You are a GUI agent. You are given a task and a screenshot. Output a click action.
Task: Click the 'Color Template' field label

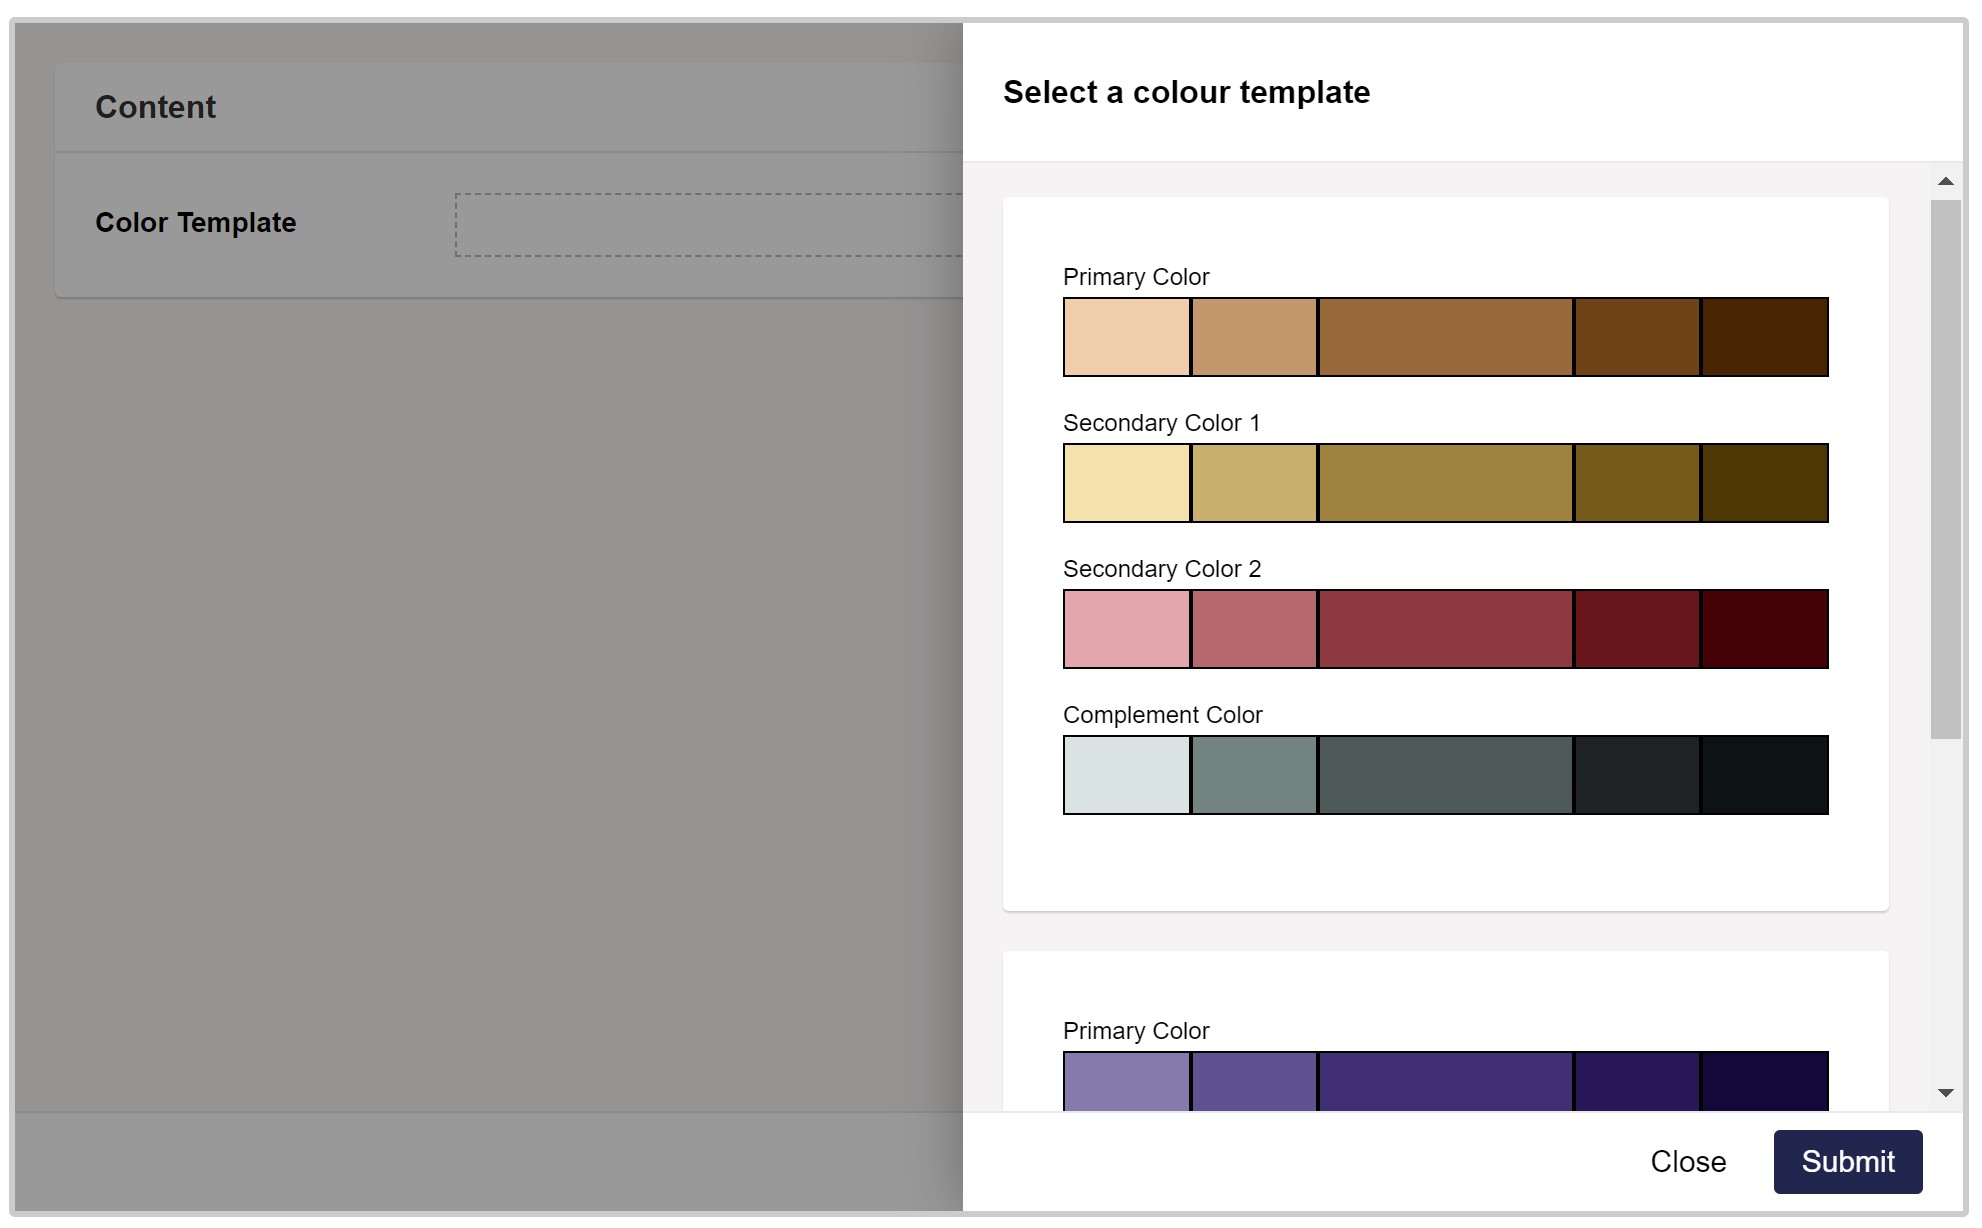point(195,222)
